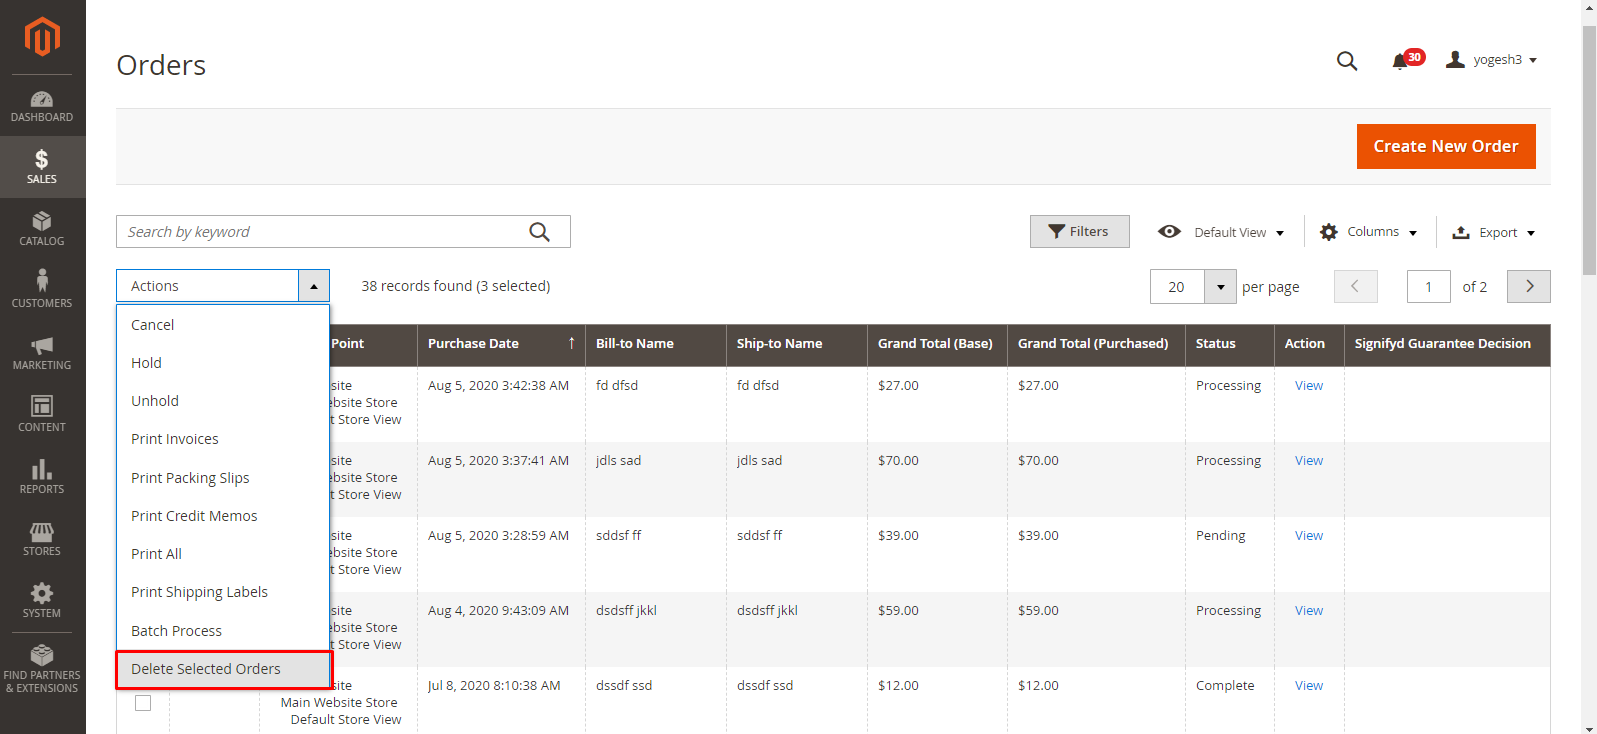Choose Delete Selected Orders action

[223, 669]
